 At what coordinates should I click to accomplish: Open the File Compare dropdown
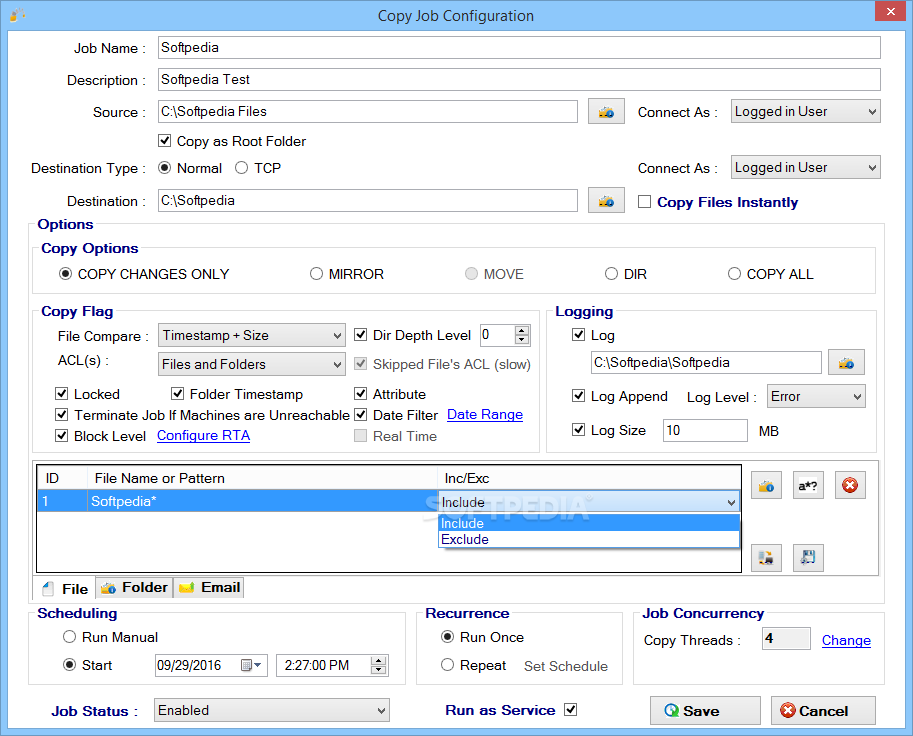coord(252,335)
